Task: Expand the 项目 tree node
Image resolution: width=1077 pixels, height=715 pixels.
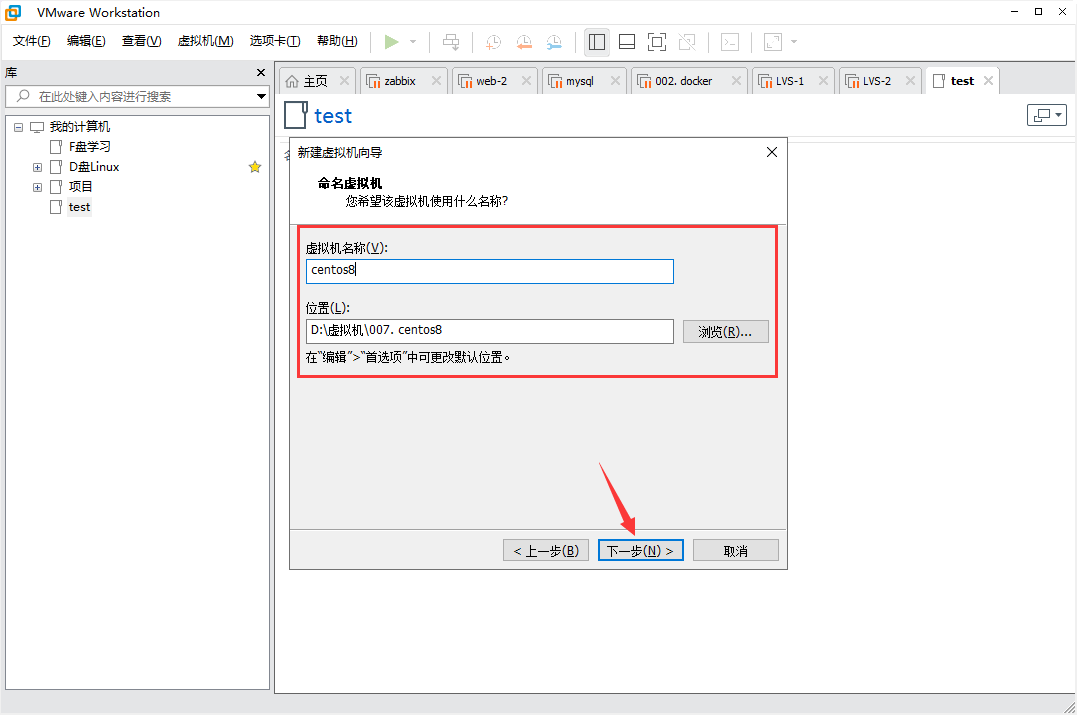Action: coord(38,187)
